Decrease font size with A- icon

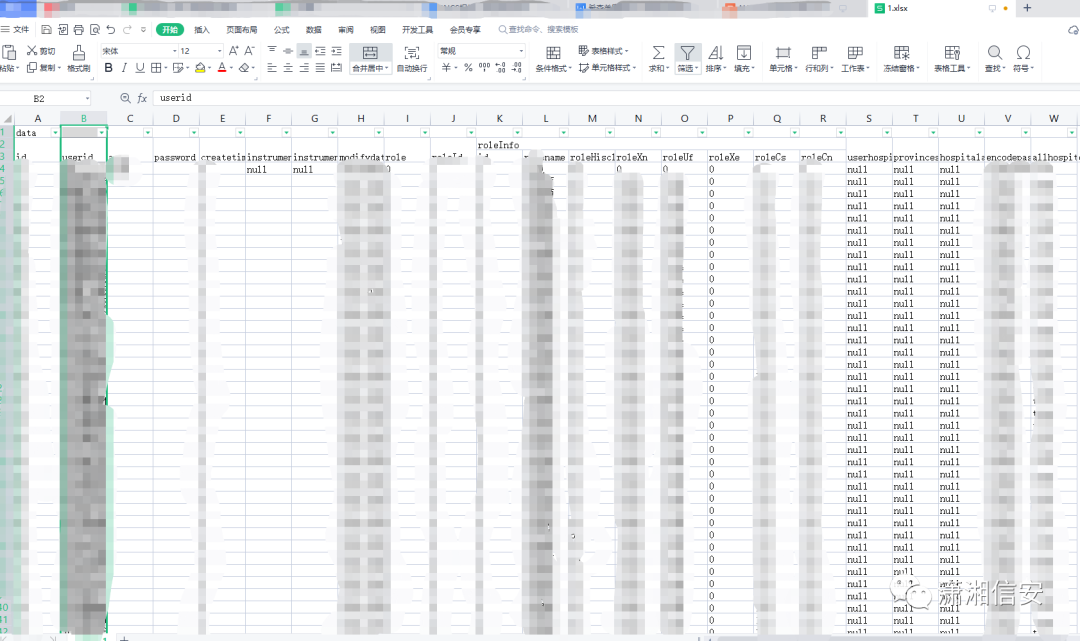tap(249, 50)
